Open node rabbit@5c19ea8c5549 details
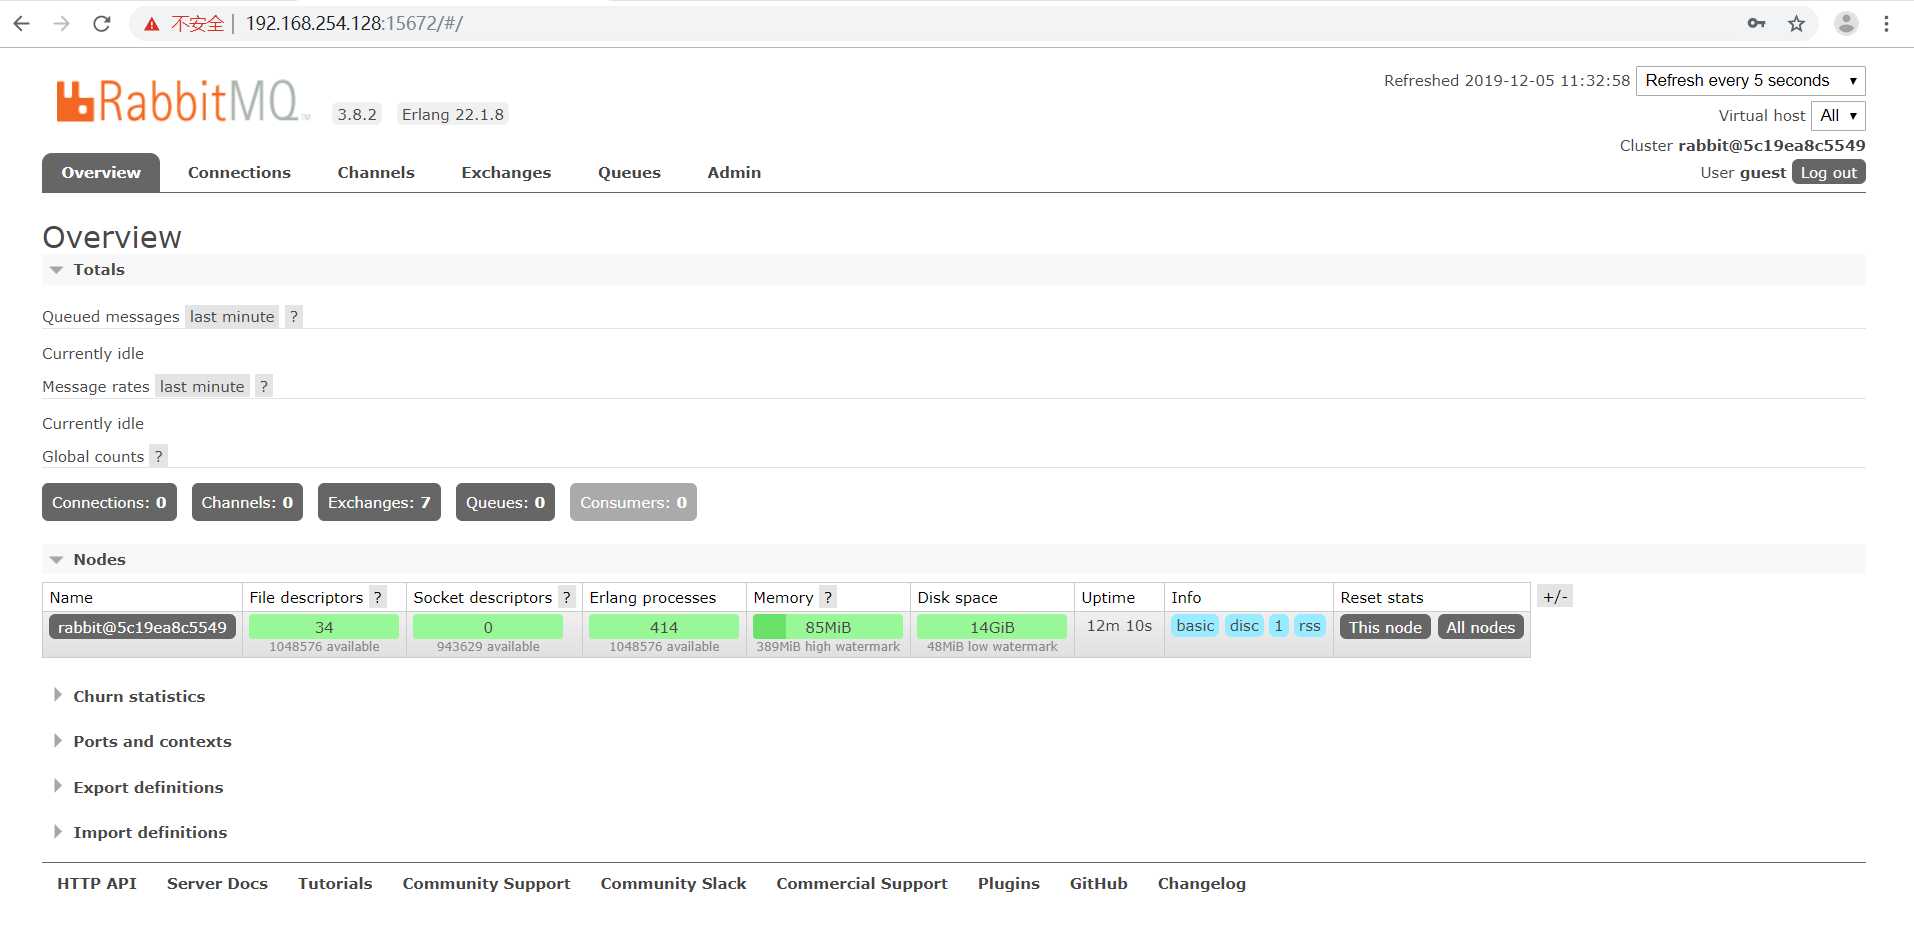1914x950 pixels. click(x=142, y=627)
